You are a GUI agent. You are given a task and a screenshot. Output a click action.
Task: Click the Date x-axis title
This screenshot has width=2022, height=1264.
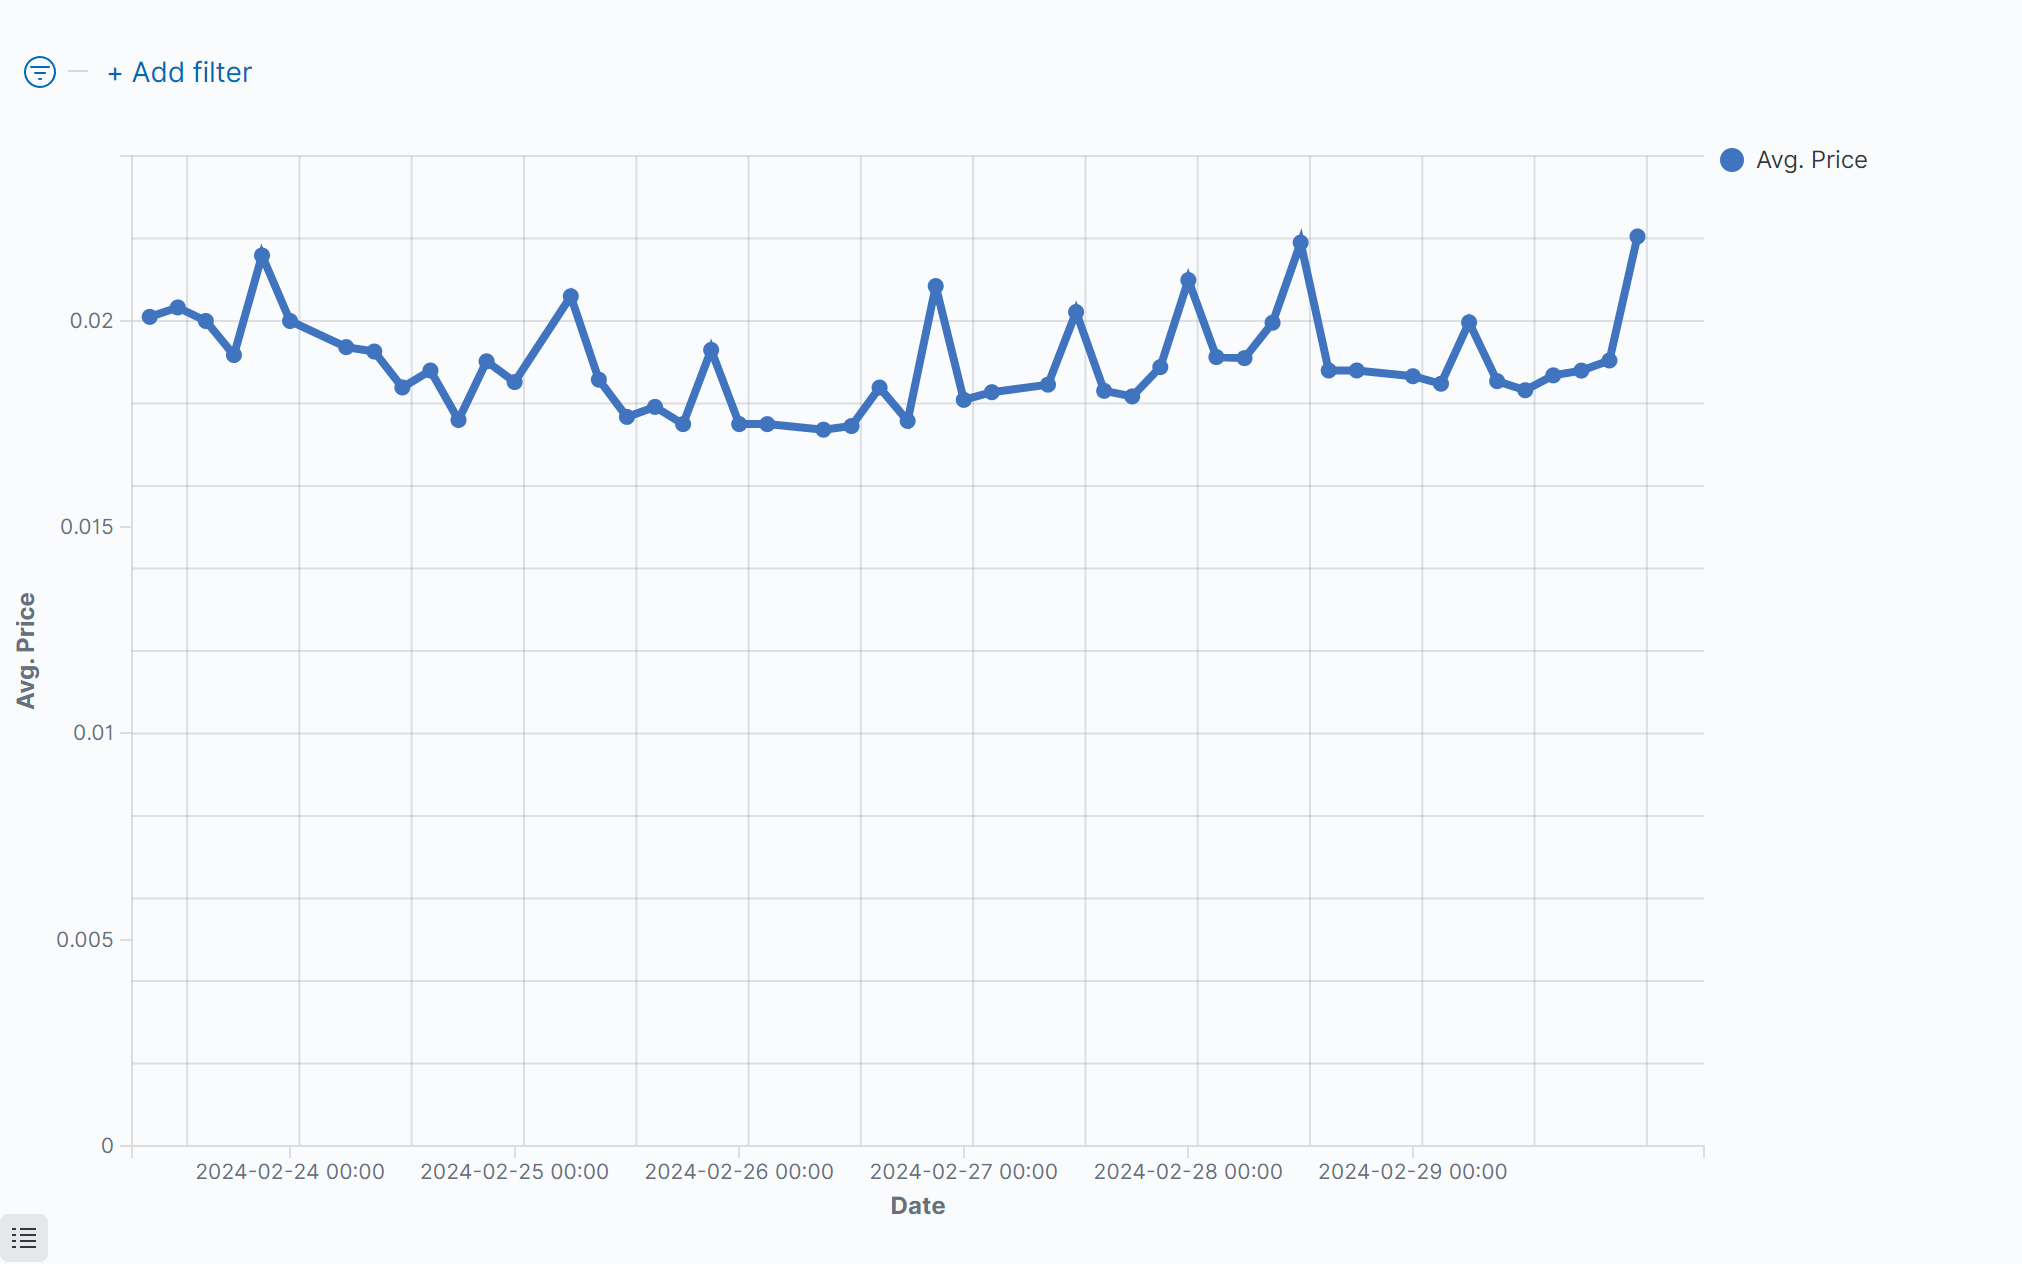click(x=917, y=1206)
